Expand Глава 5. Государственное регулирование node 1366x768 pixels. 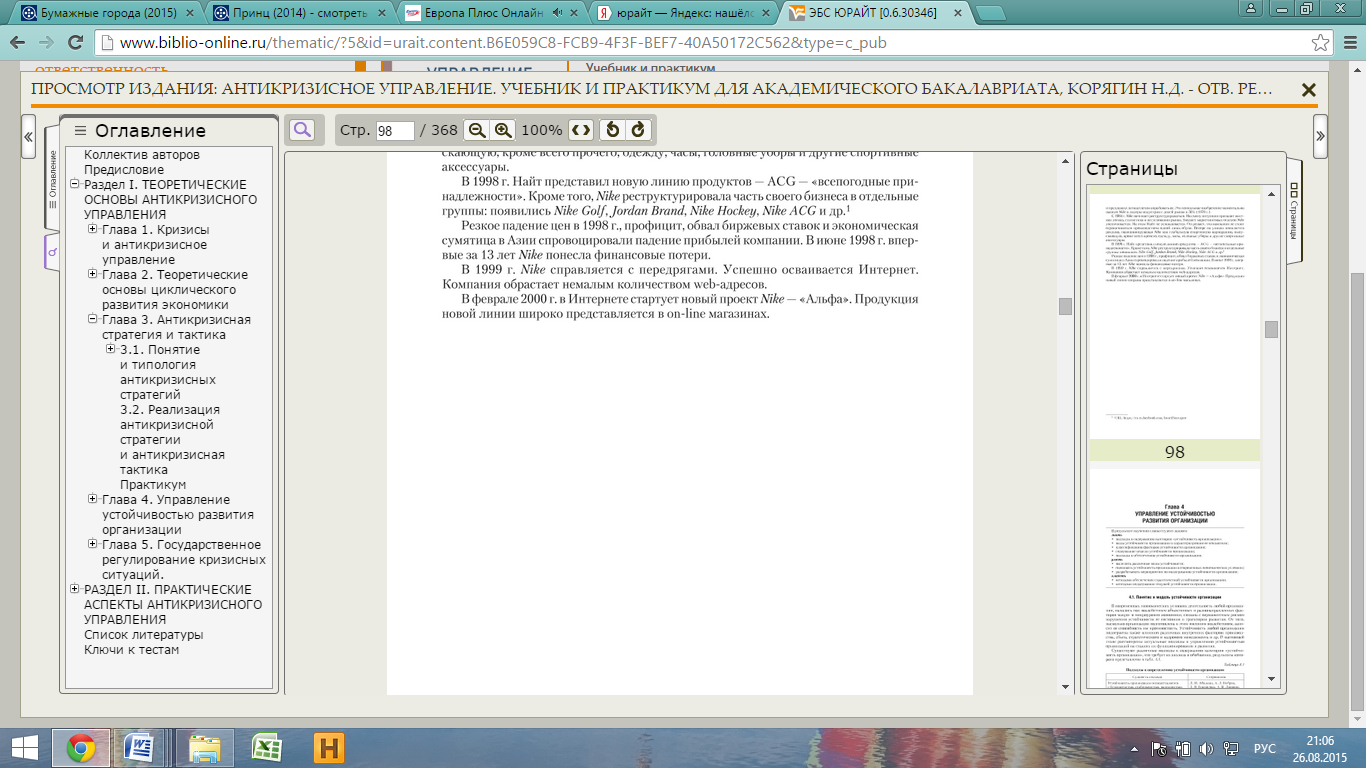93,545
